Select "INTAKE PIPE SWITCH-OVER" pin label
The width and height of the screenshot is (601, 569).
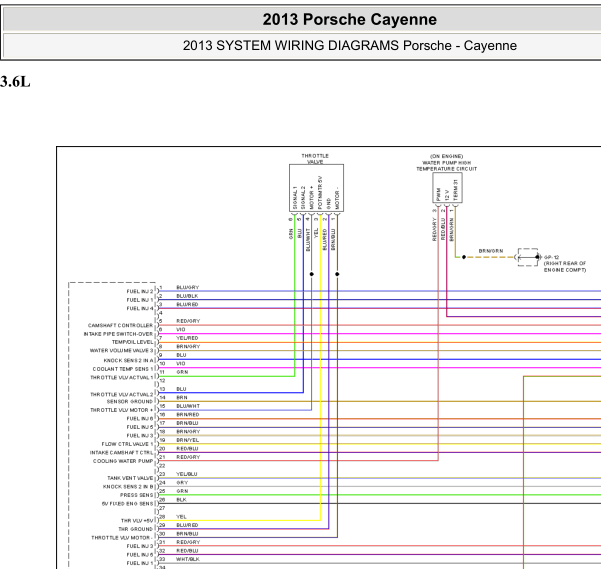[118, 334]
